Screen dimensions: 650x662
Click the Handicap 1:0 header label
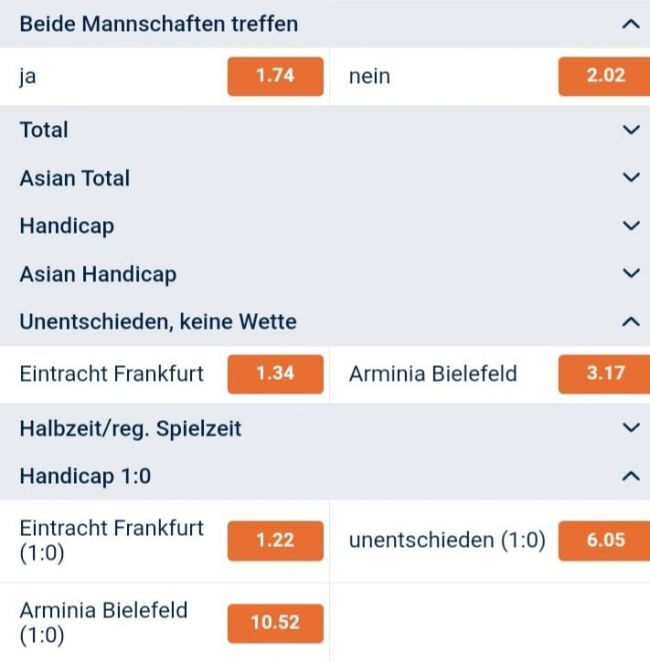(86, 476)
